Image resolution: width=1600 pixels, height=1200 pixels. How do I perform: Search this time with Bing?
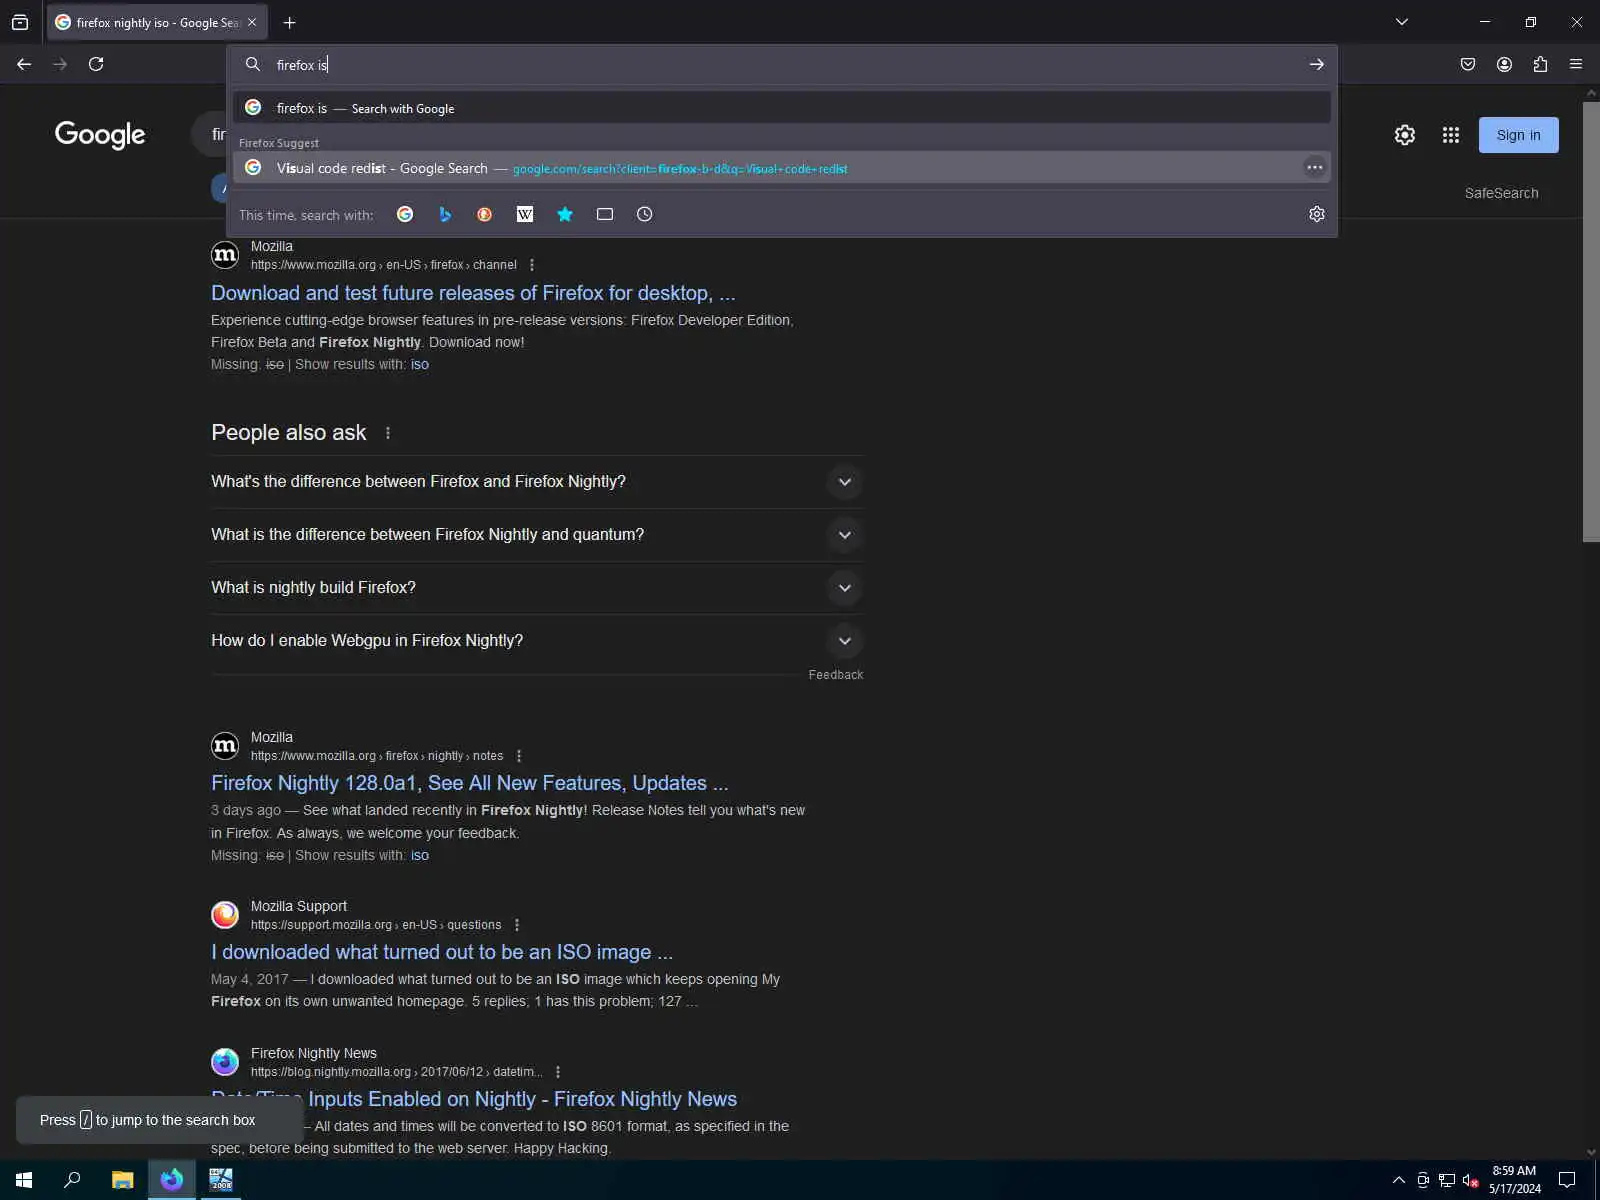445,214
